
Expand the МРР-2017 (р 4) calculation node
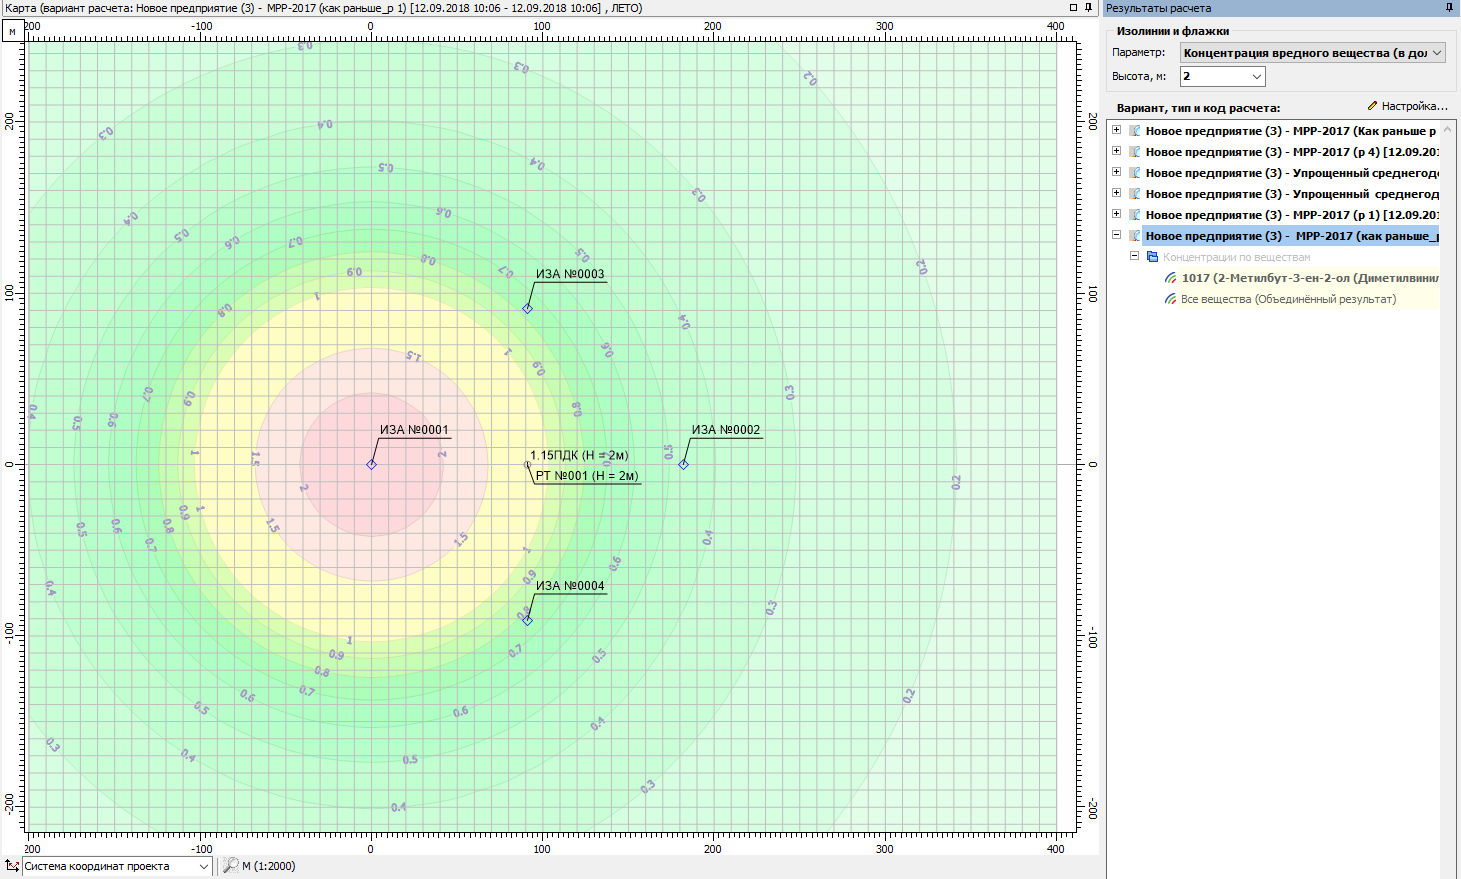click(x=1116, y=152)
